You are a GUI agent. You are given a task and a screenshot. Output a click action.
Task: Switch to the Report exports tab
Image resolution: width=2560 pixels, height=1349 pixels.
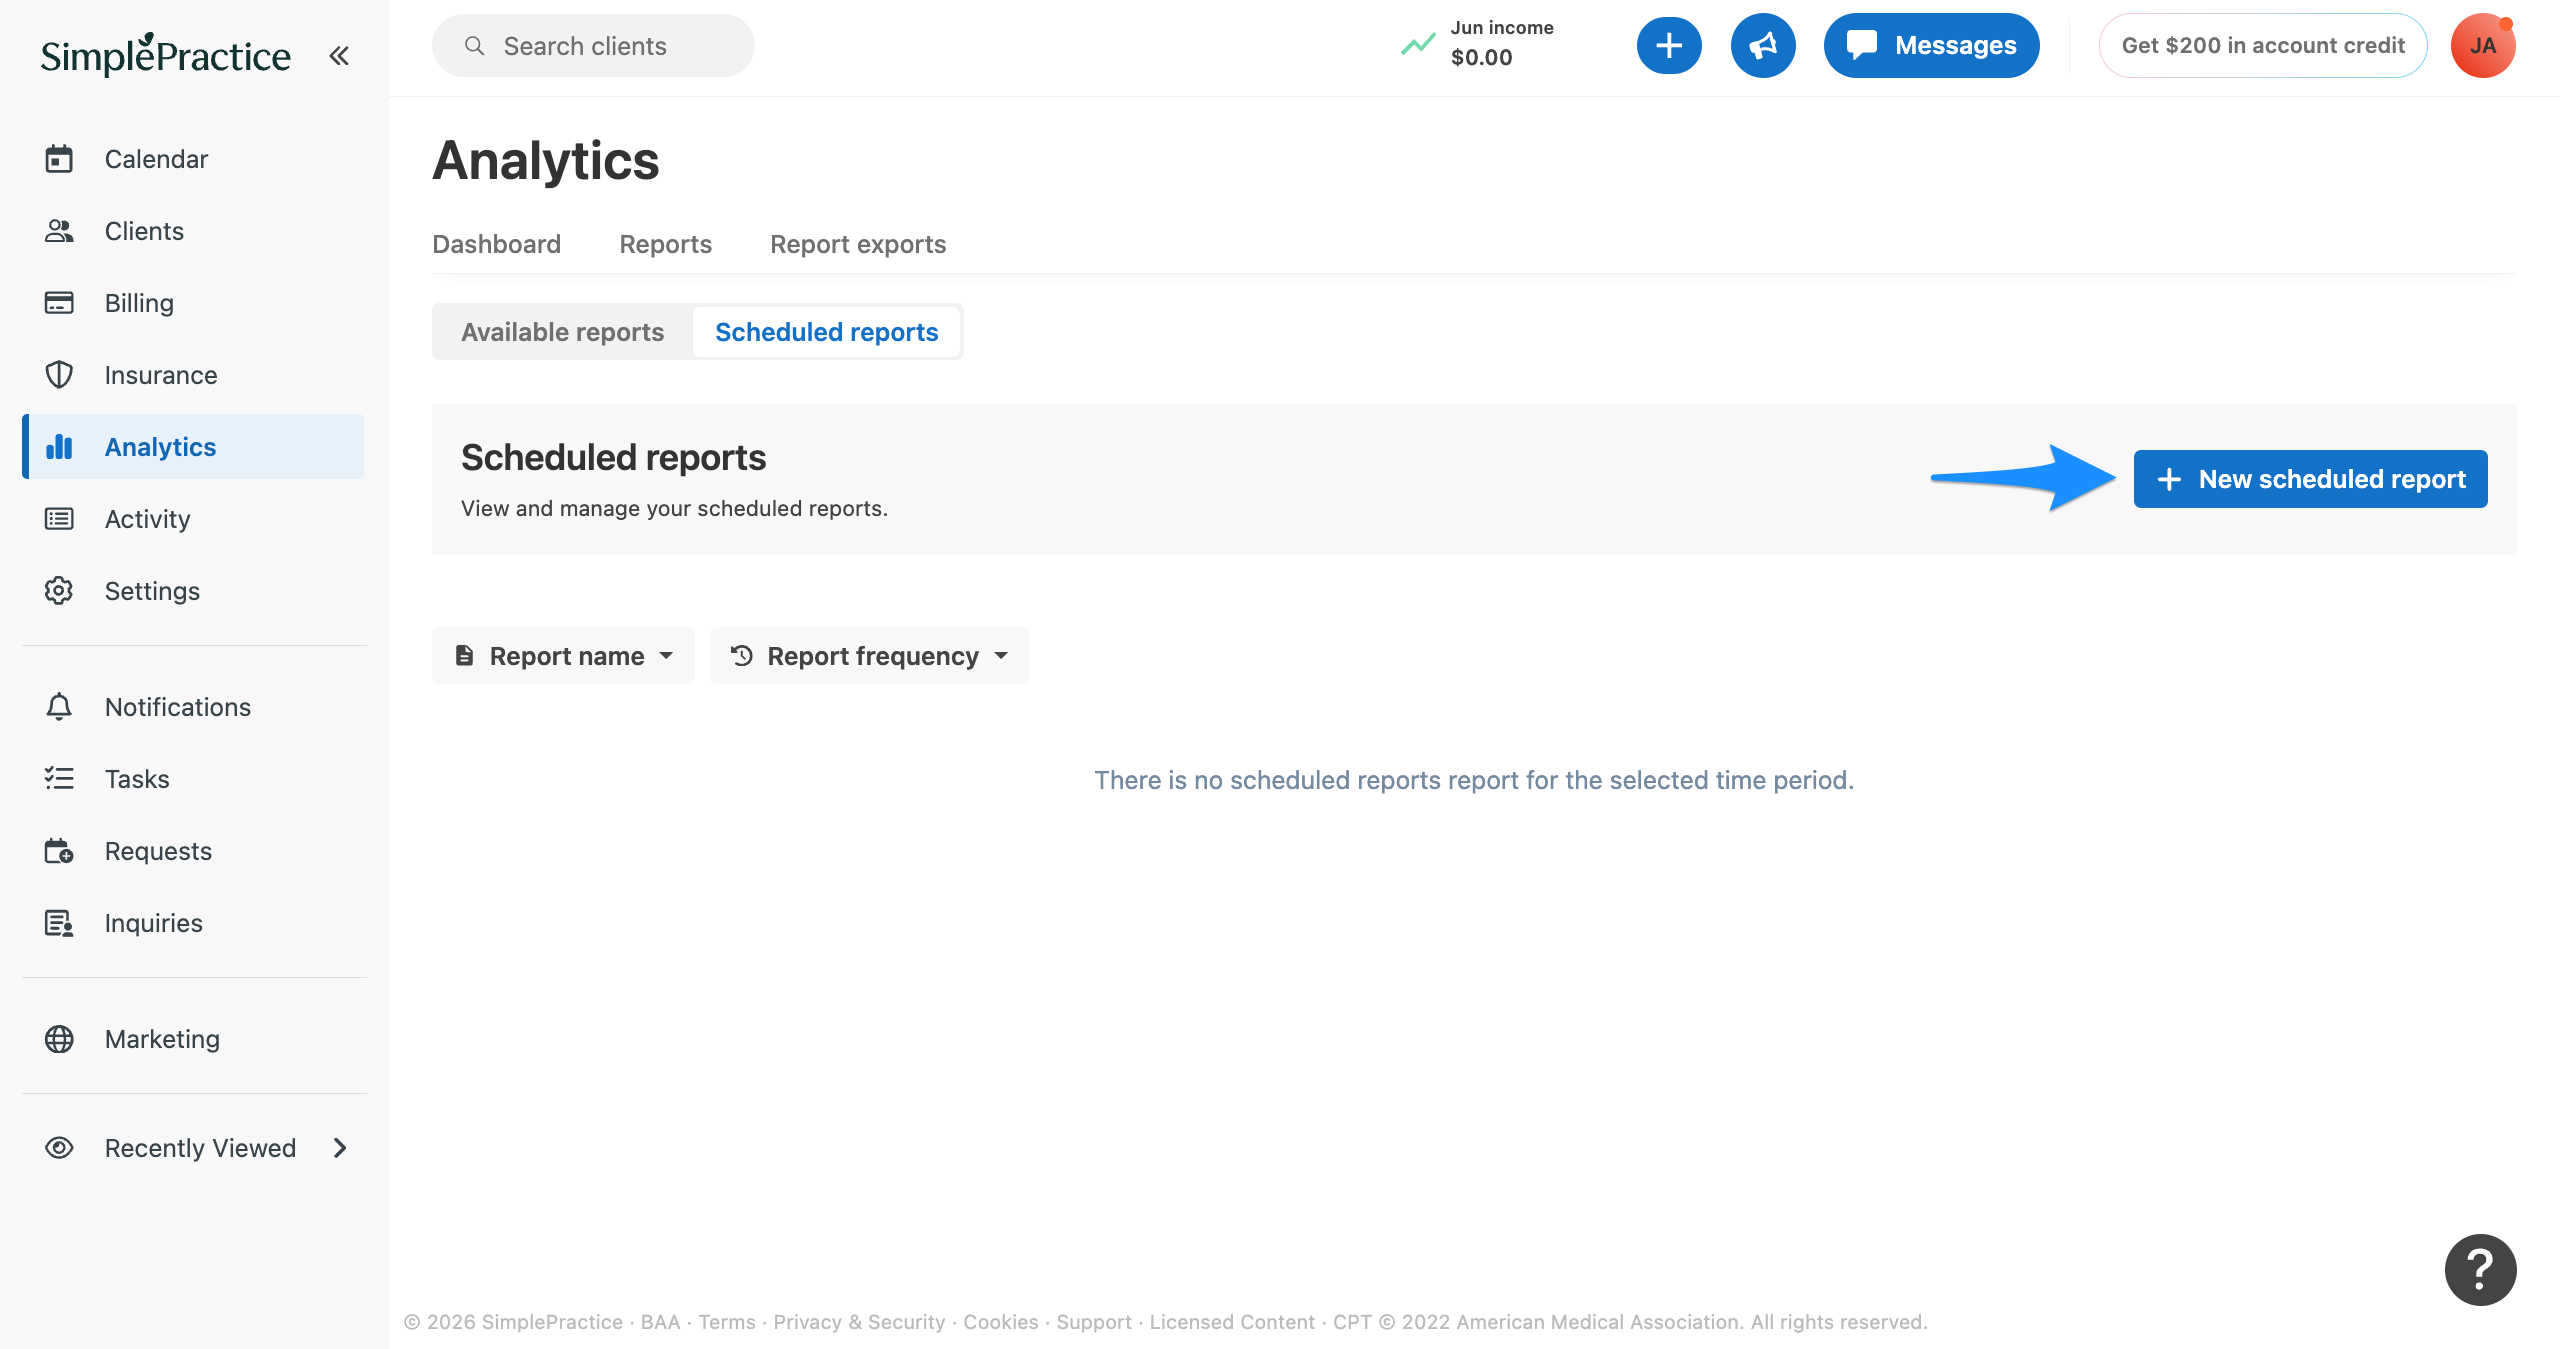(x=858, y=244)
